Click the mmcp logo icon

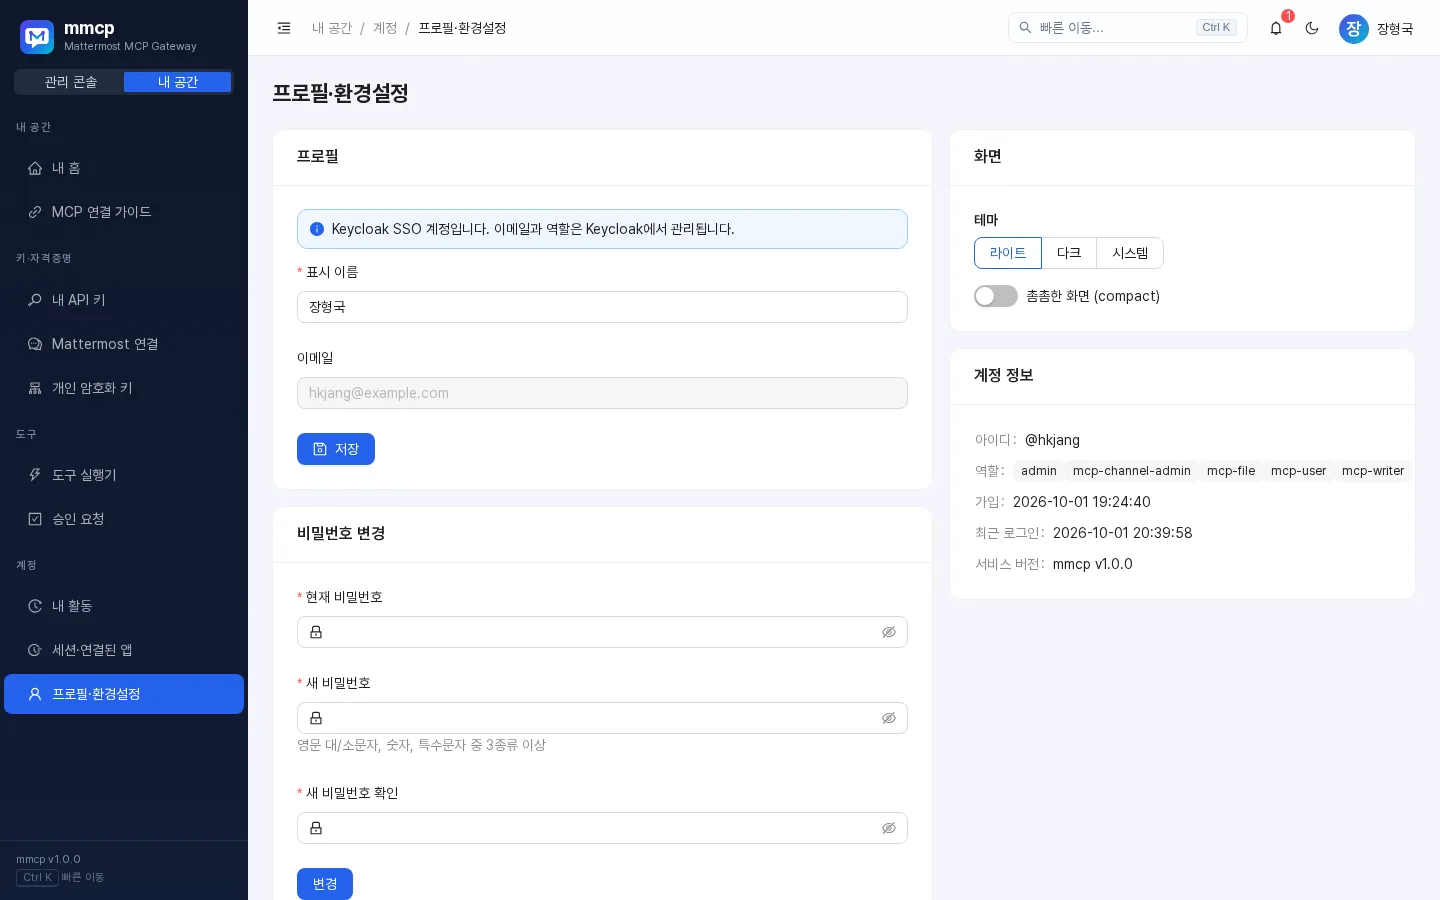point(37,37)
